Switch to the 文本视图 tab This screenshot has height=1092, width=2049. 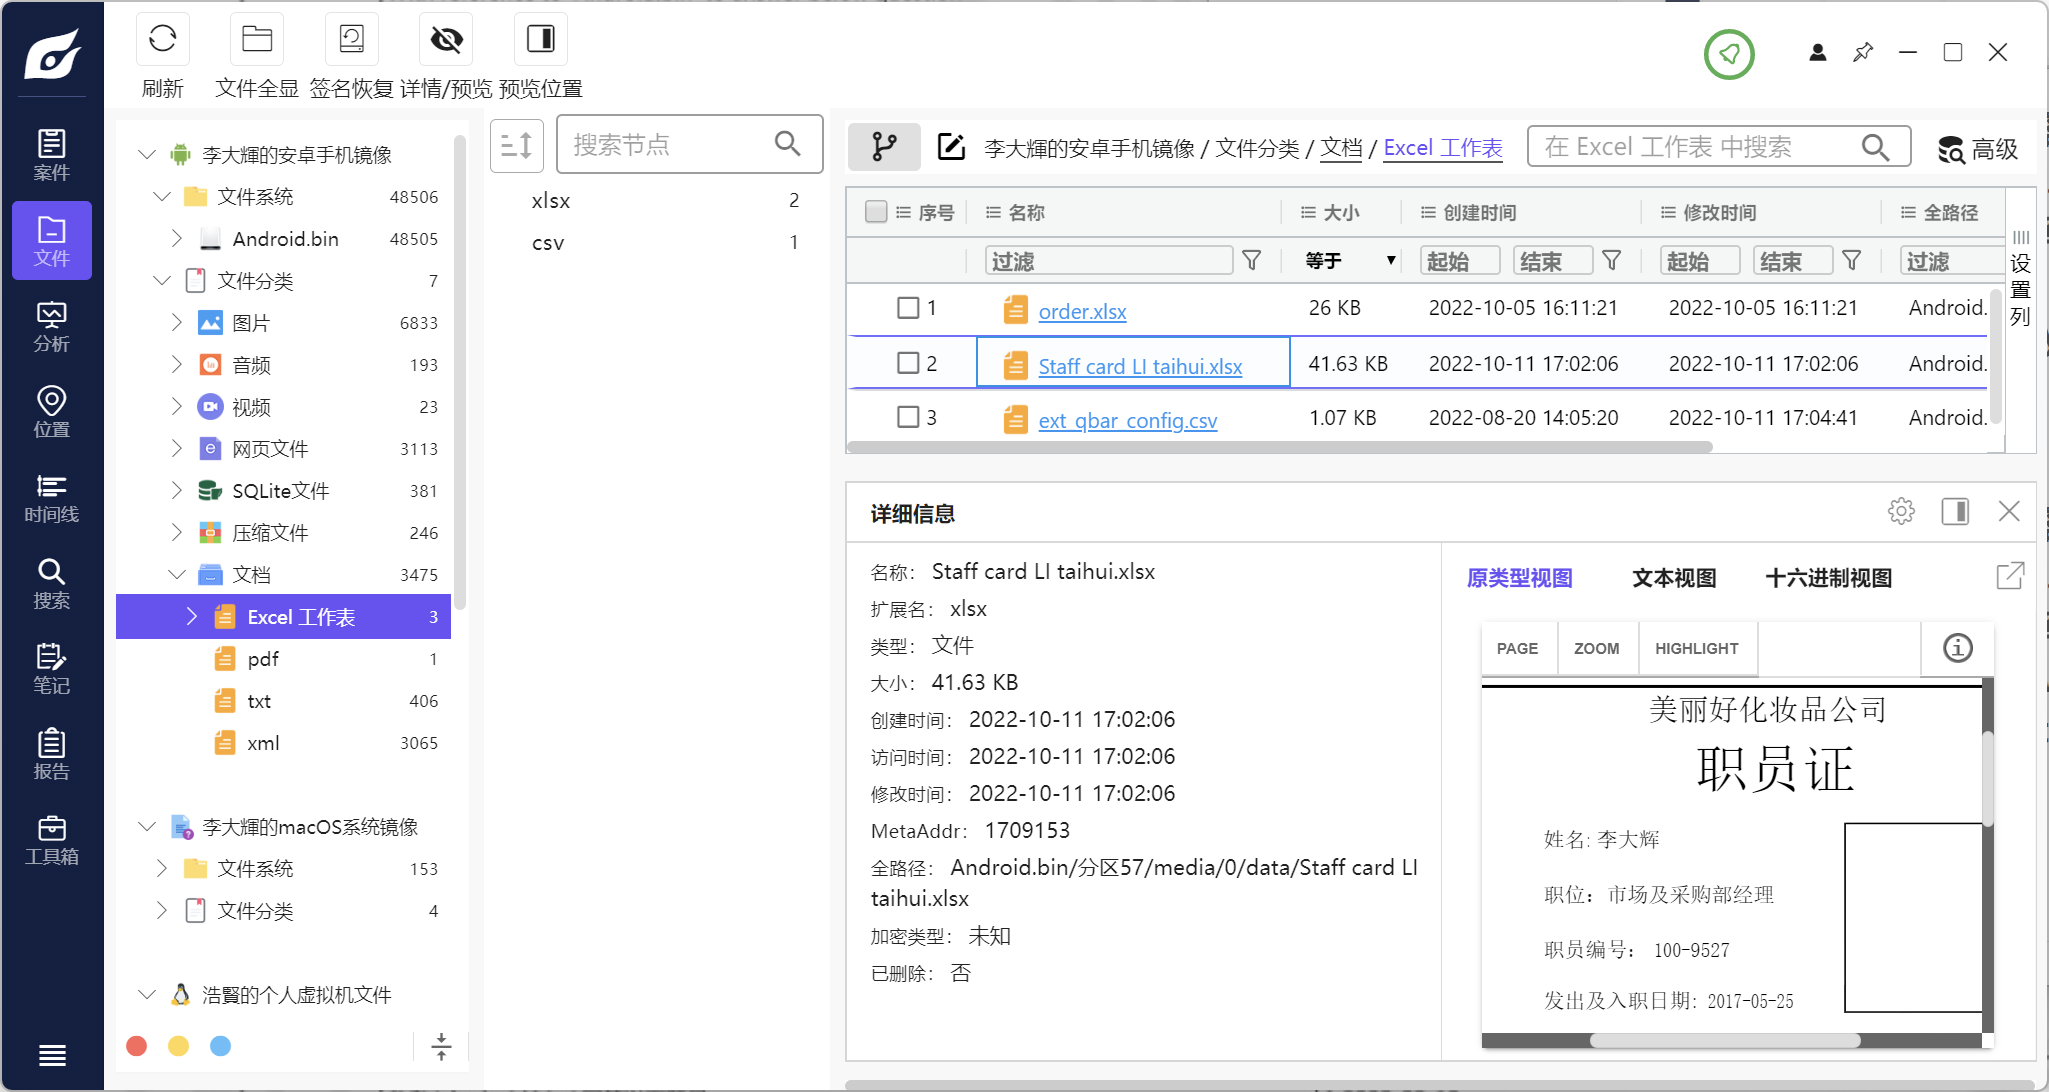(x=1673, y=578)
